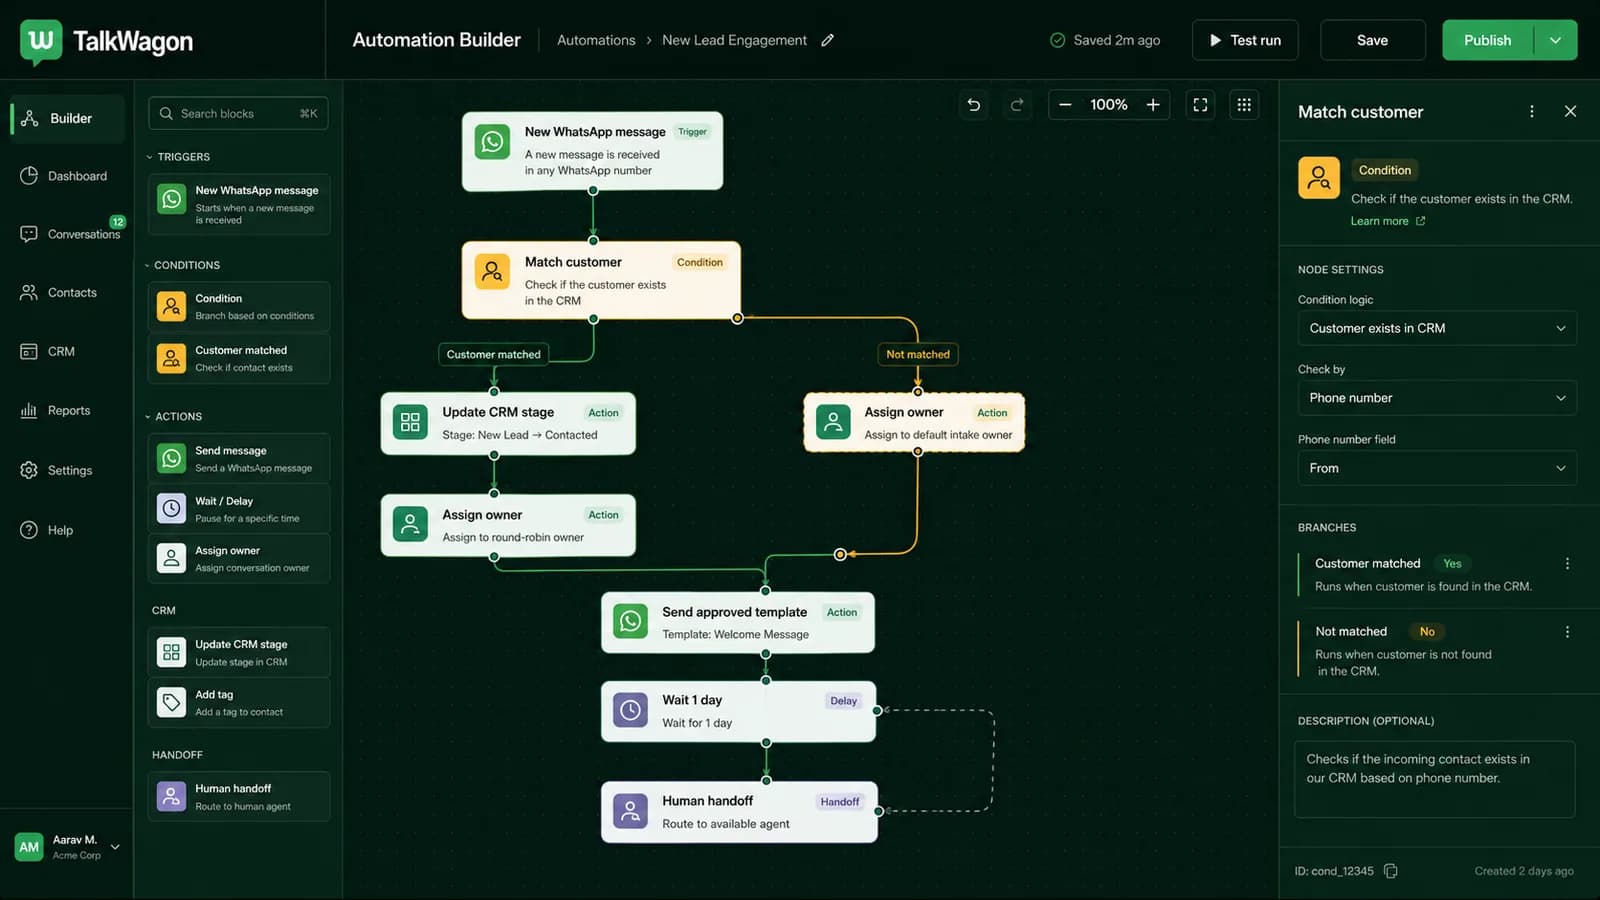Viewport: 1600px width, 900px height.
Task: Publish the automation
Action: pyautogui.click(x=1487, y=40)
